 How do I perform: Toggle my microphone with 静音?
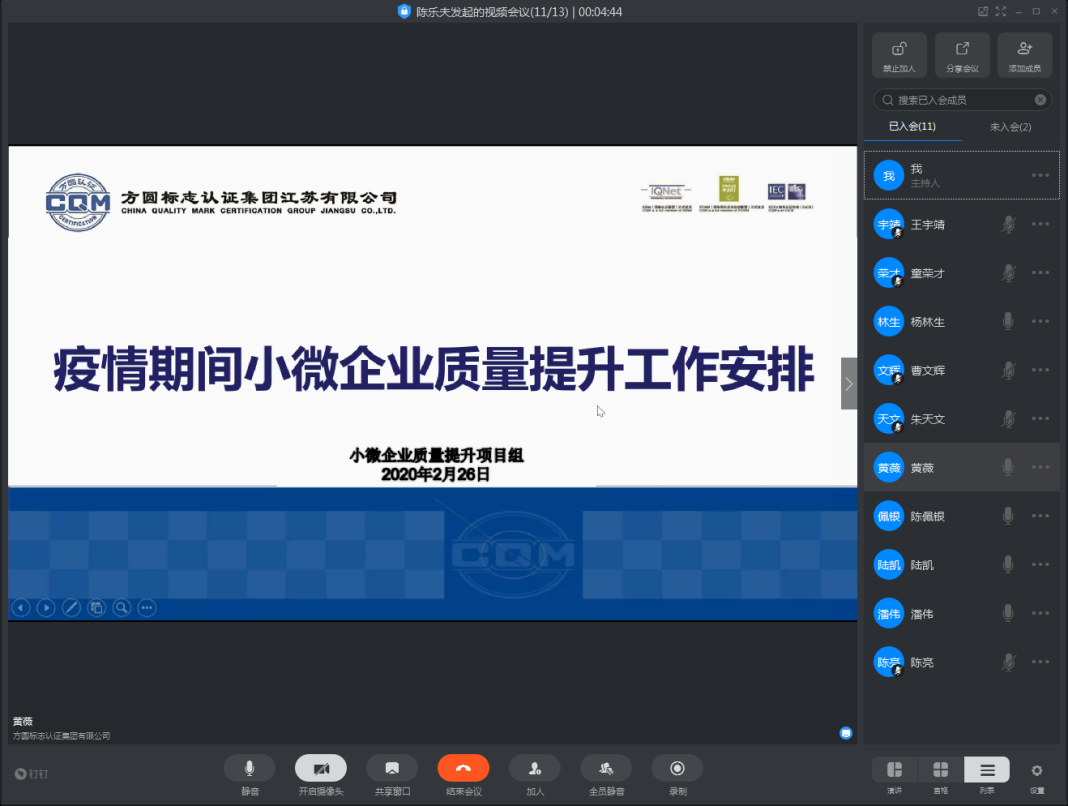click(x=250, y=768)
